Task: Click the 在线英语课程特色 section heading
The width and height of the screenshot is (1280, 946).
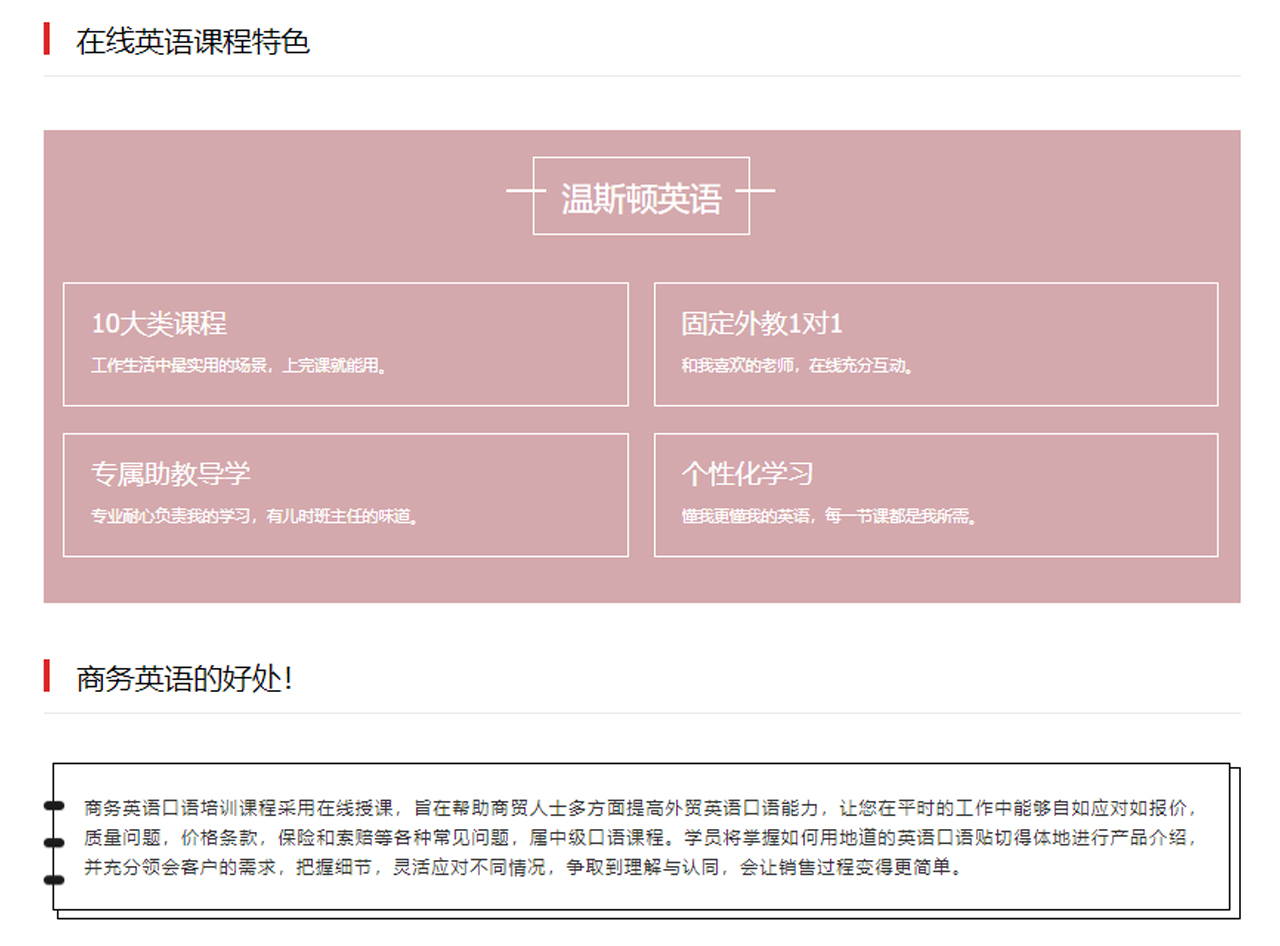Action: [193, 42]
